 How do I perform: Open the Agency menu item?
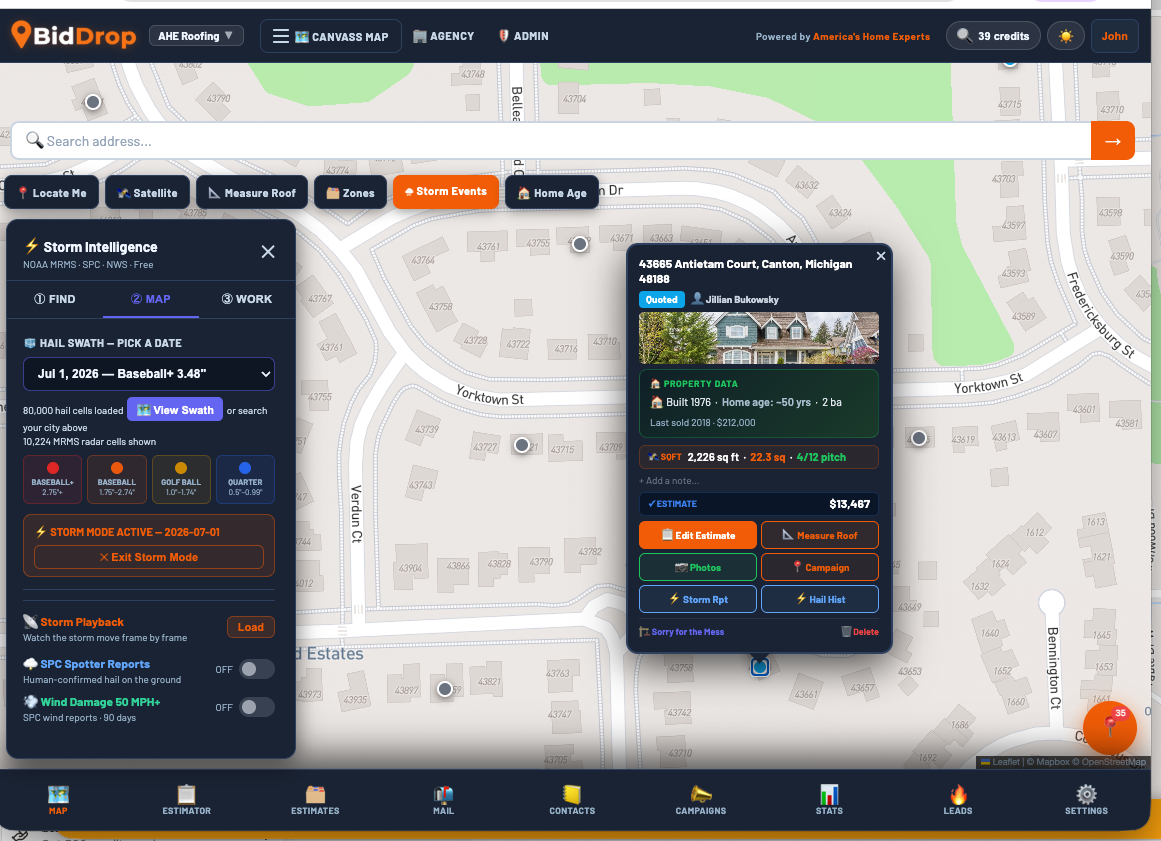(x=444, y=36)
